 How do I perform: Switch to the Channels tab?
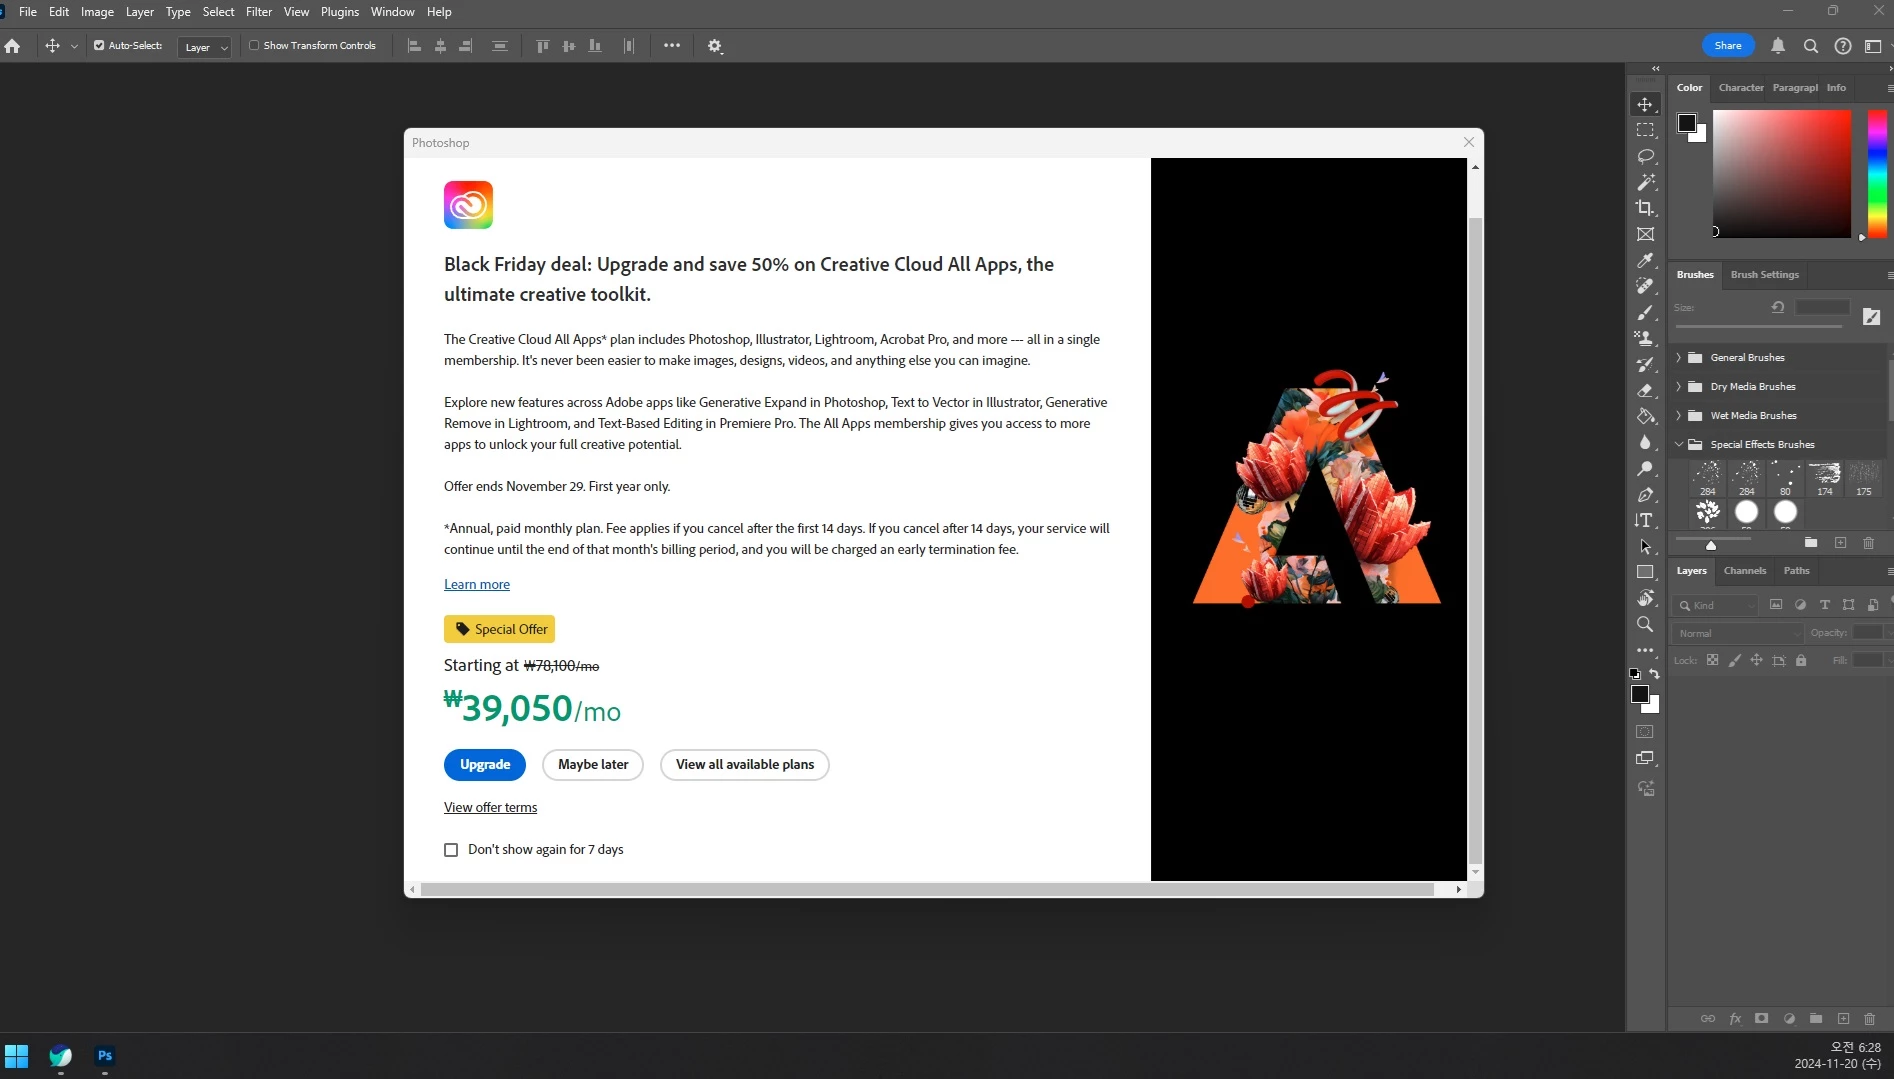click(1745, 571)
